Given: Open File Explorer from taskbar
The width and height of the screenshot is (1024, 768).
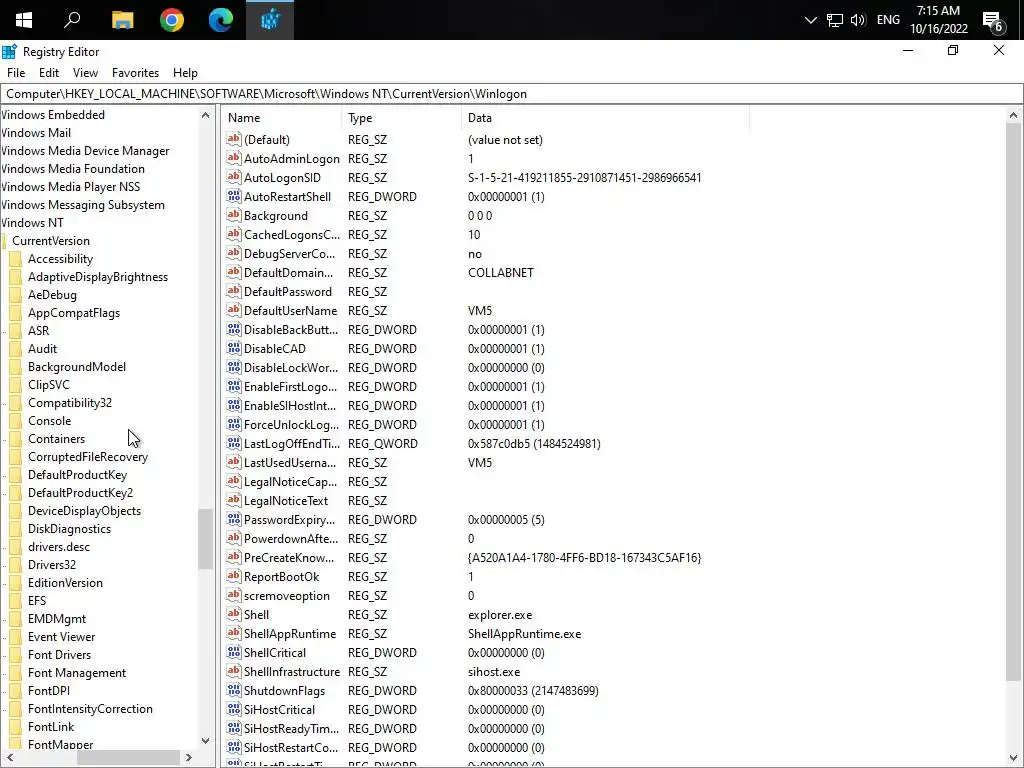Looking at the screenshot, I should [122, 20].
